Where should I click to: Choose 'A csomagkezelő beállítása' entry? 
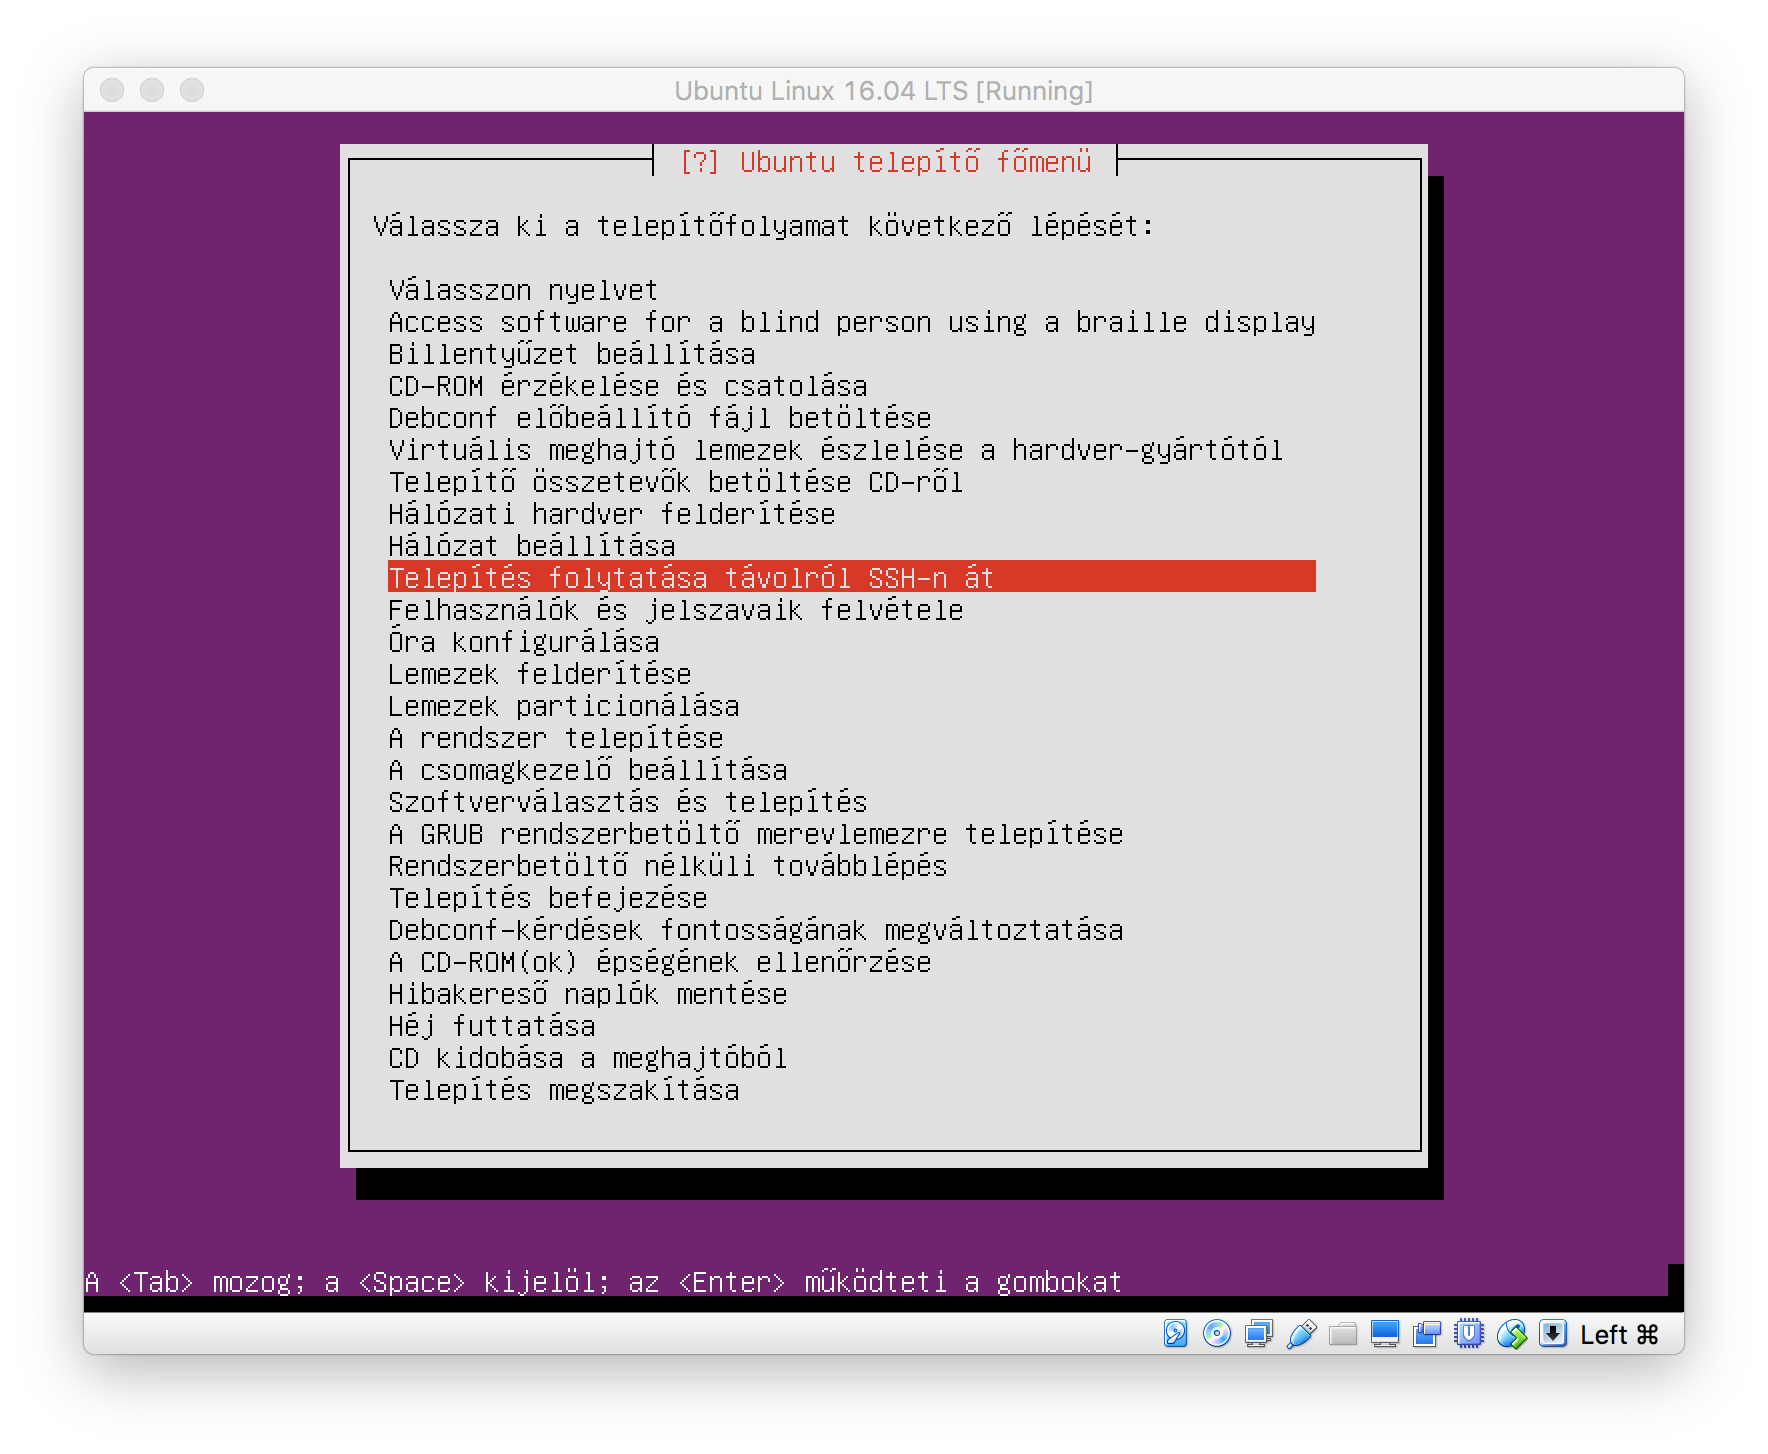588,770
